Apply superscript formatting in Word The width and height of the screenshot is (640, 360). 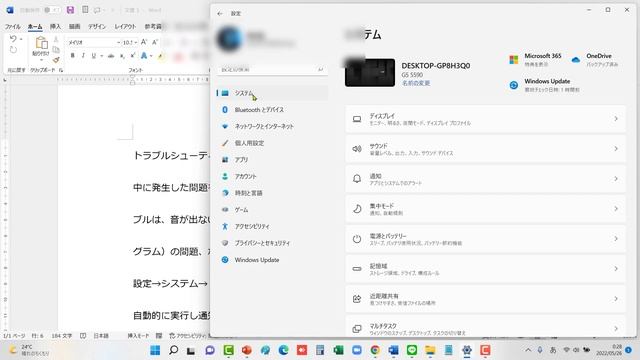(133, 56)
